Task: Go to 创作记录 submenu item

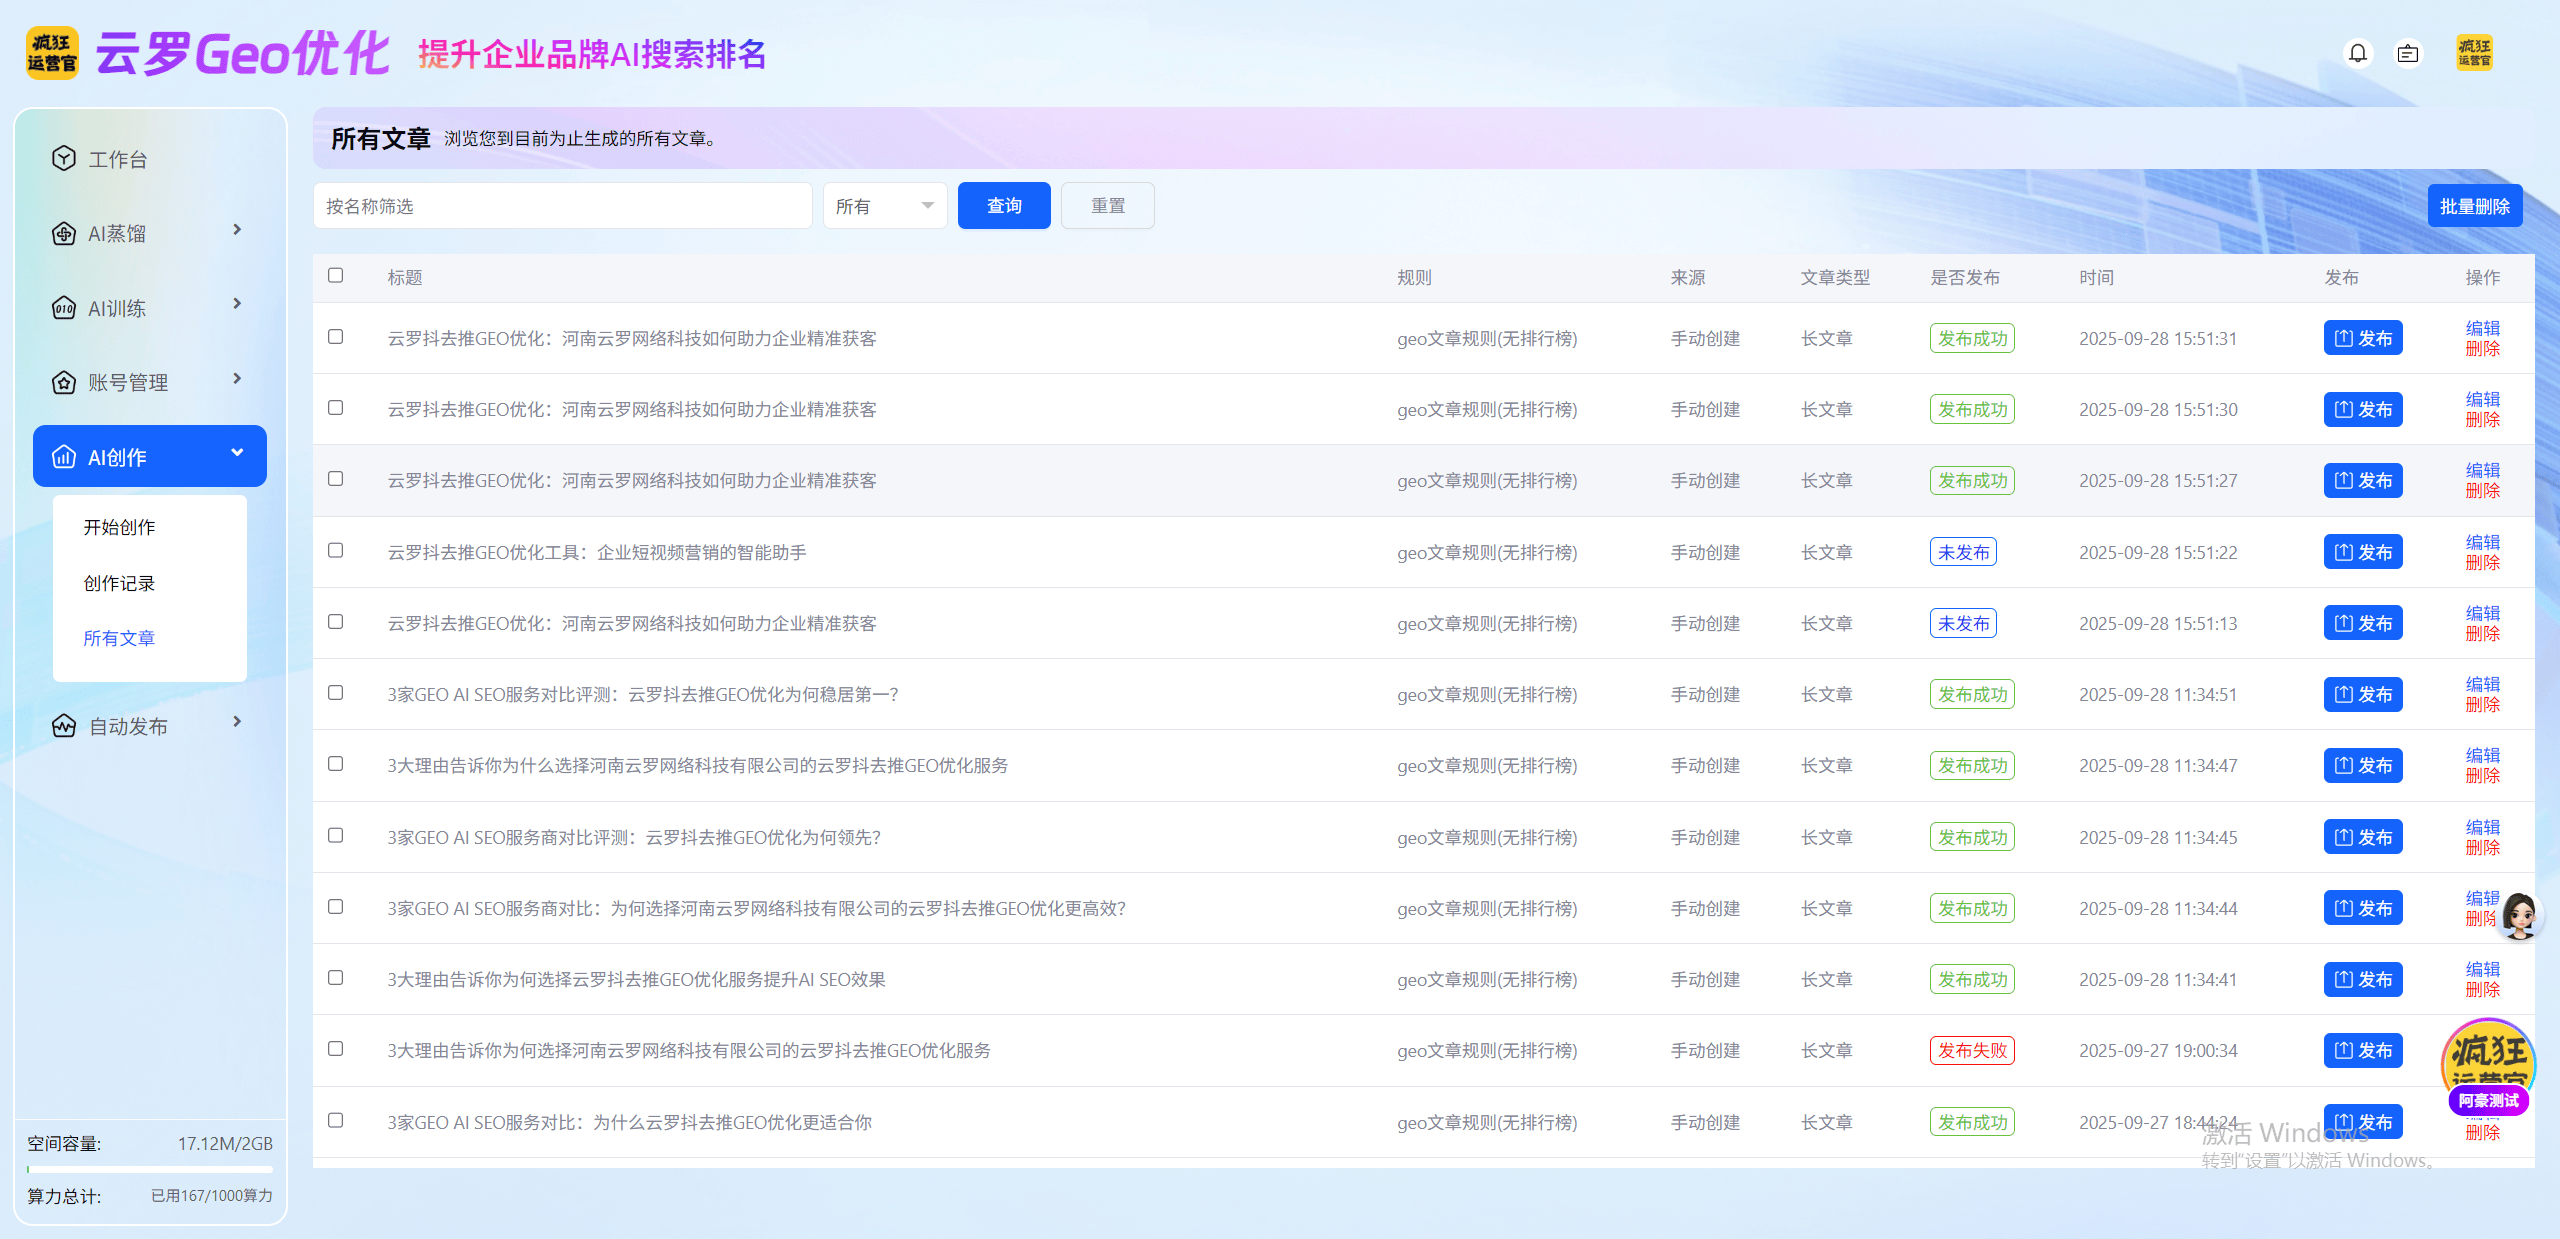Action: [x=119, y=583]
